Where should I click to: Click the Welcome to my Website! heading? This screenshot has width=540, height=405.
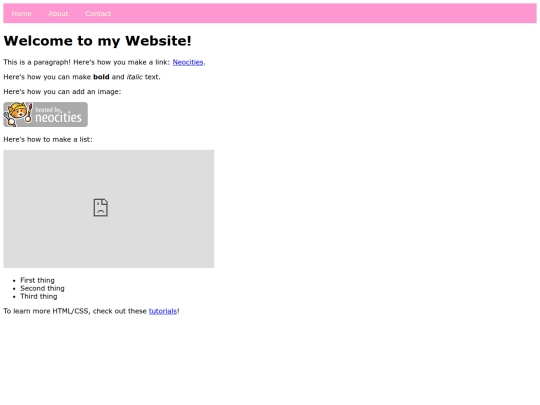click(97, 41)
